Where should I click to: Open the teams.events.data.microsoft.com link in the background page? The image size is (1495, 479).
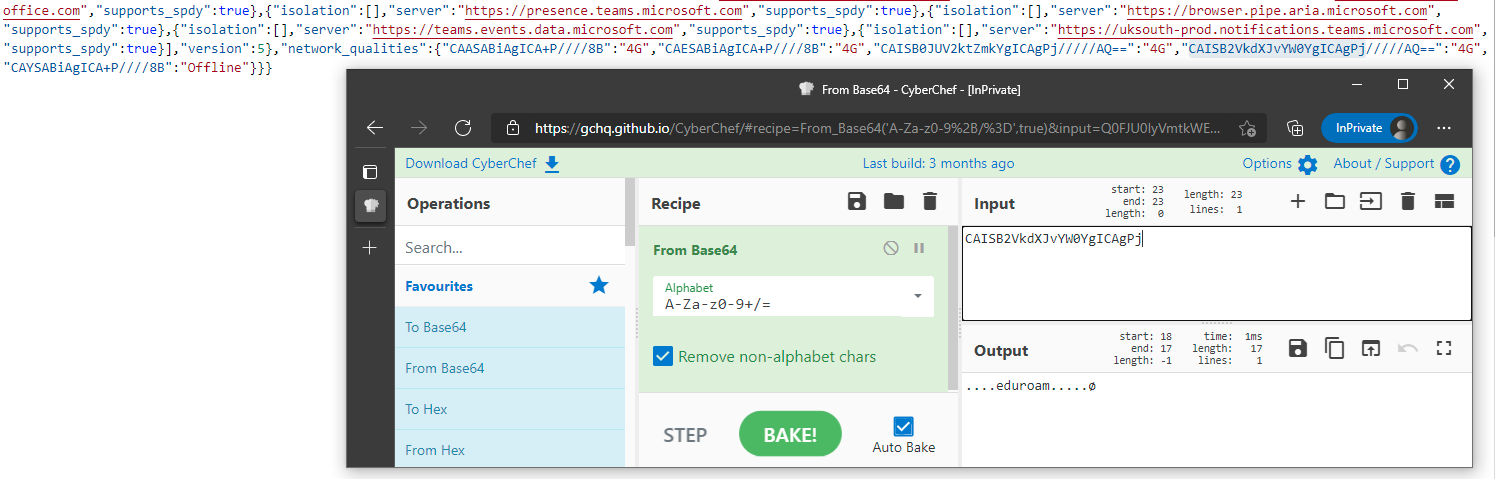pos(522,30)
